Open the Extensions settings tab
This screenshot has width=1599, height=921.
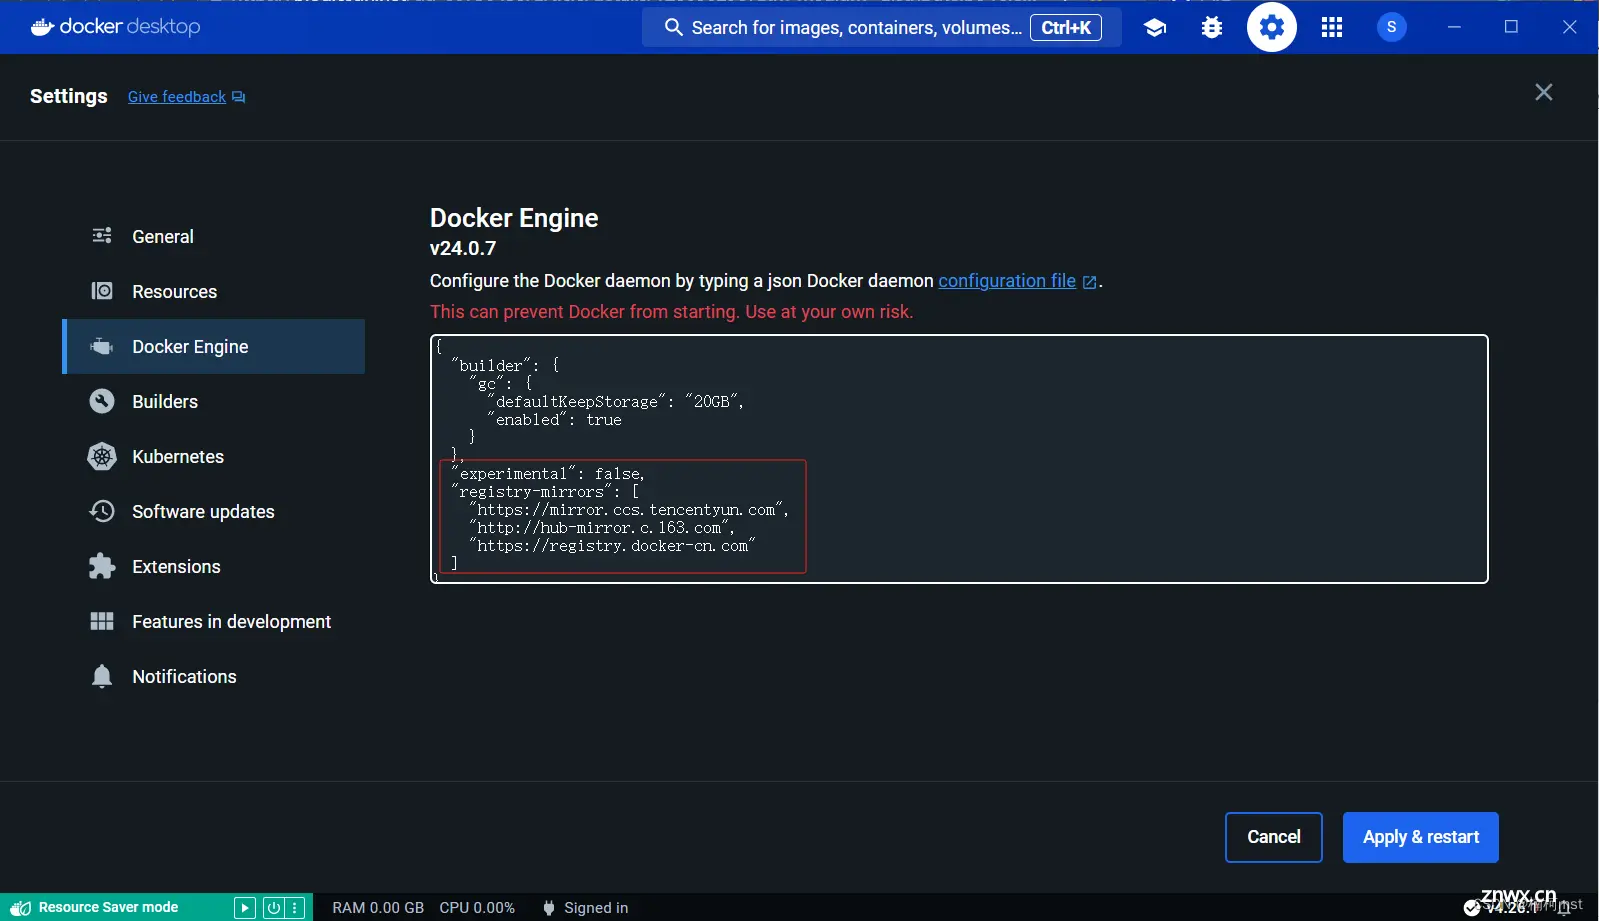coord(213,566)
